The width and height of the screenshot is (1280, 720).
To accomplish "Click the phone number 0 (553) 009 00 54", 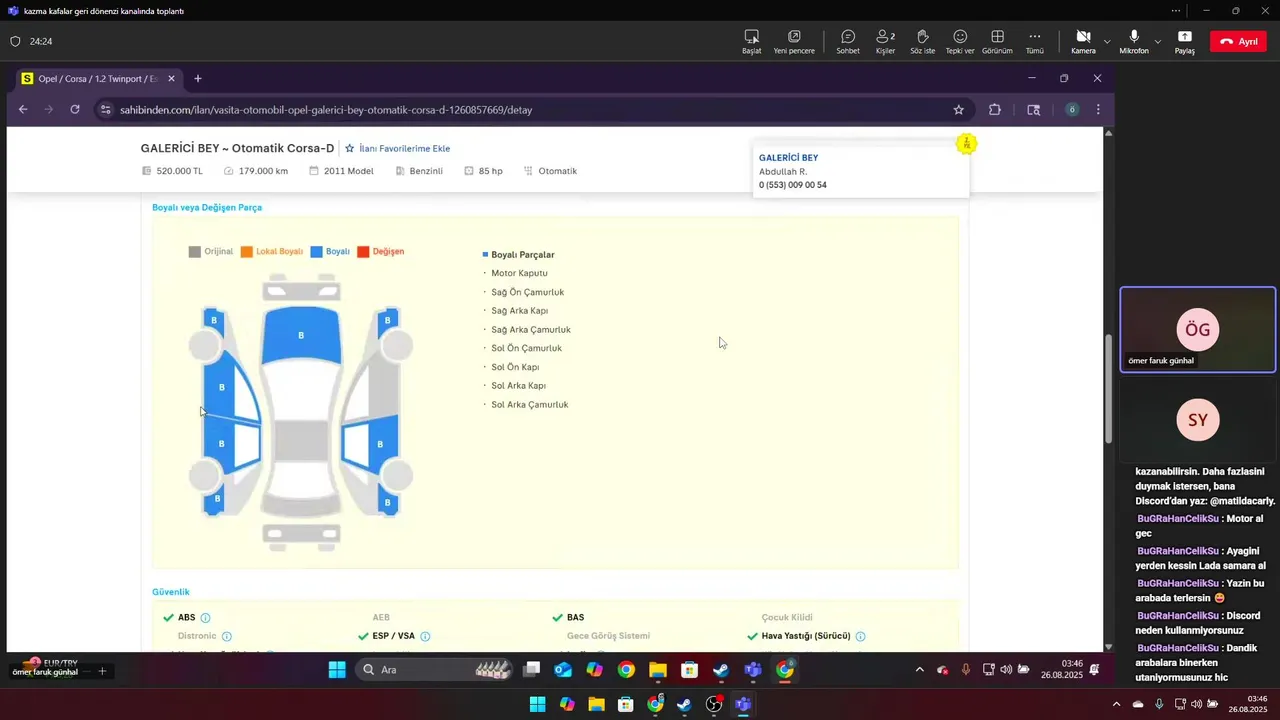I will pyautogui.click(x=793, y=185).
